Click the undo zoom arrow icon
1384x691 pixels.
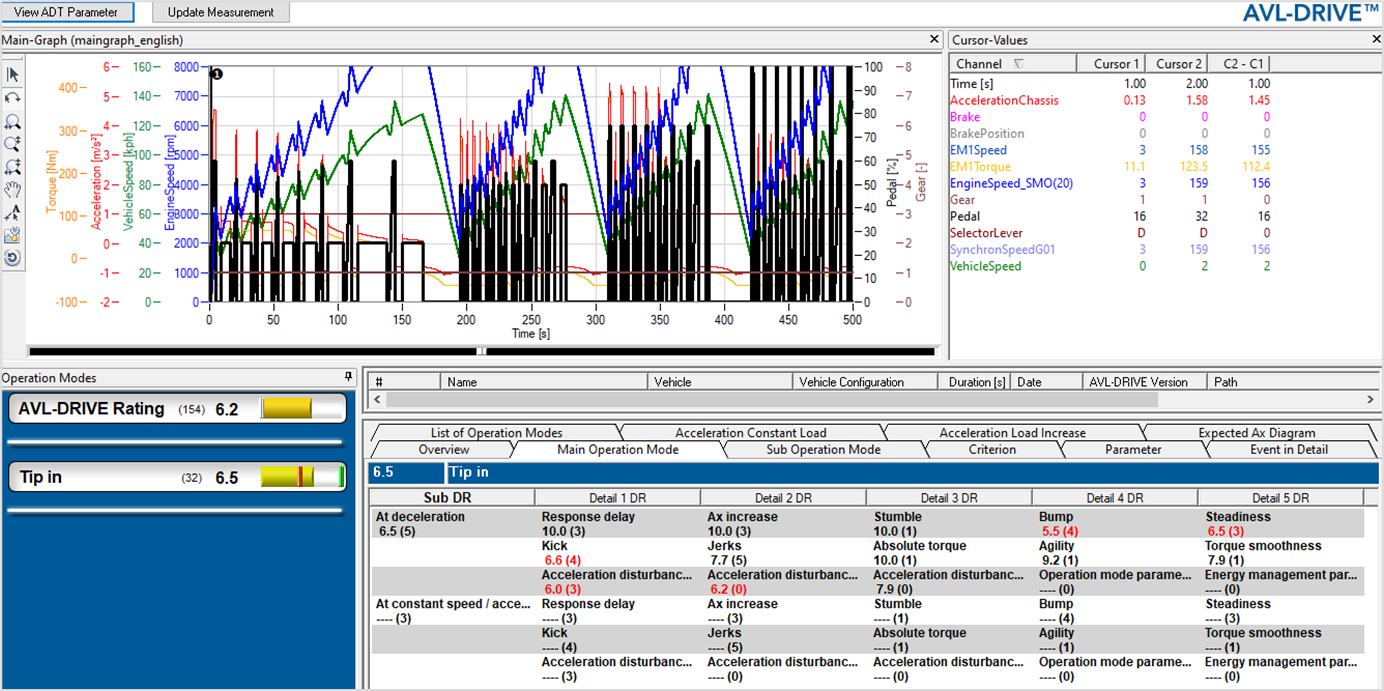[x=13, y=97]
